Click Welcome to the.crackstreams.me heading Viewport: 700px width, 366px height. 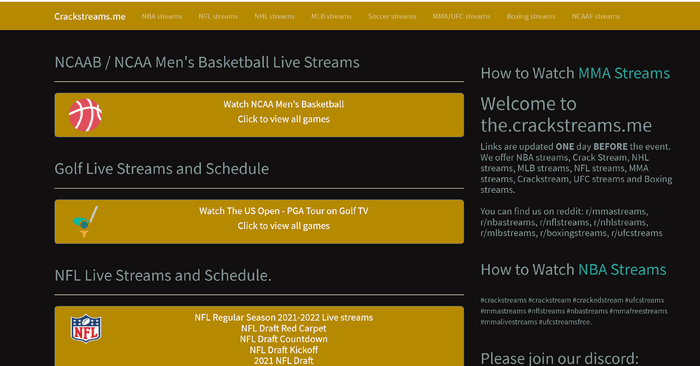pyautogui.click(x=566, y=115)
